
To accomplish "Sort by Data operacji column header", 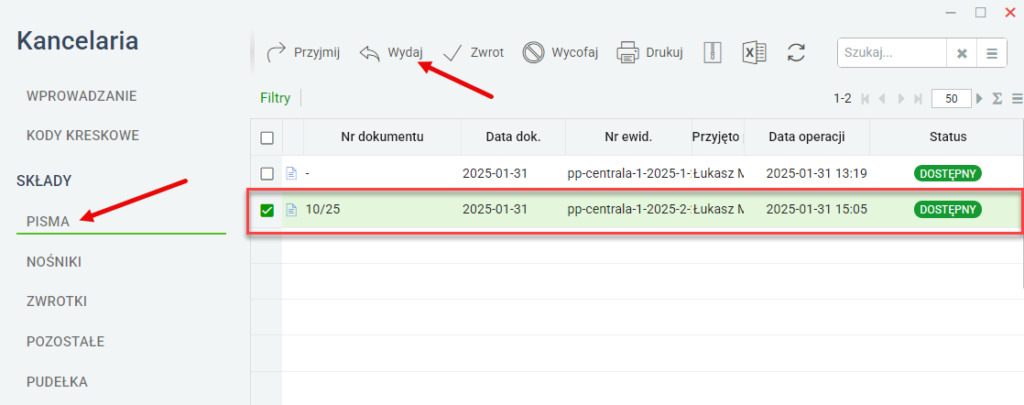I will click(807, 137).
